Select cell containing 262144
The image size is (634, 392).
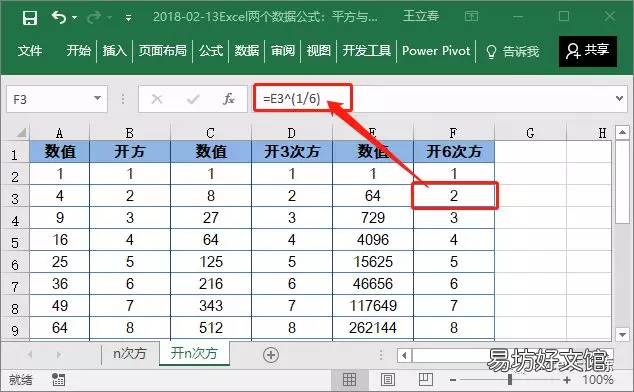(373, 327)
